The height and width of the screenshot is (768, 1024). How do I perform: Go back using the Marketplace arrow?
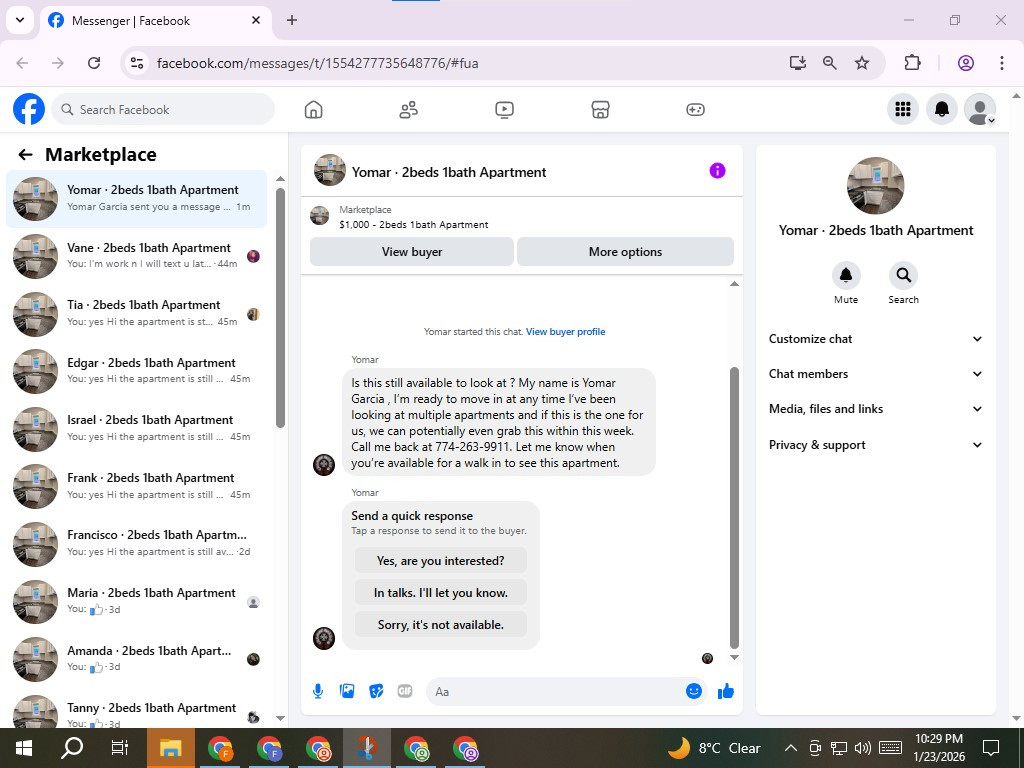[x=25, y=155]
